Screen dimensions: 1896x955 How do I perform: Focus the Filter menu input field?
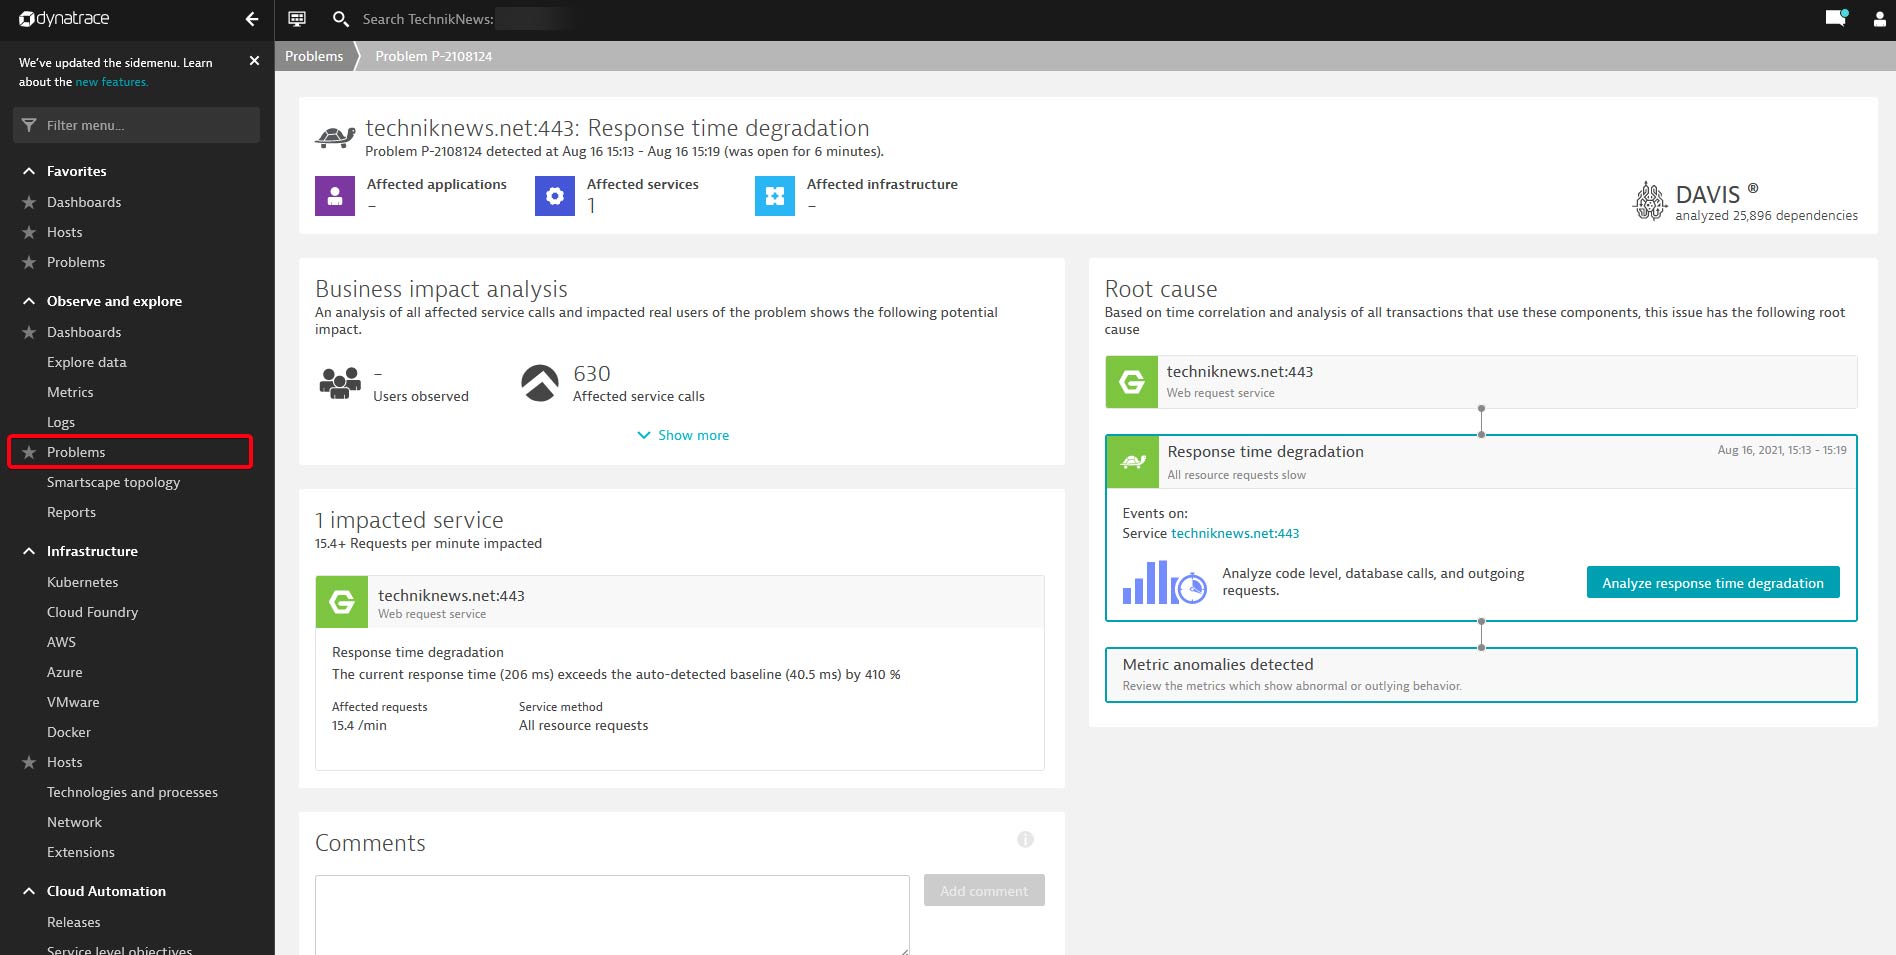137,125
